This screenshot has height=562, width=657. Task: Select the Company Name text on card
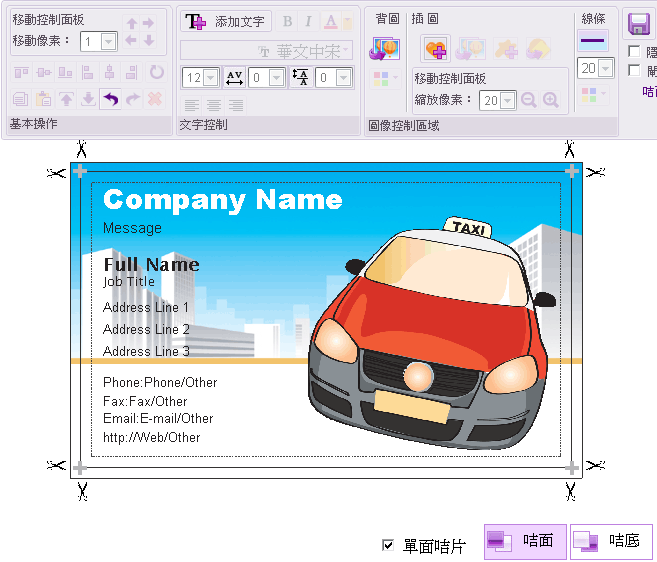[222, 200]
